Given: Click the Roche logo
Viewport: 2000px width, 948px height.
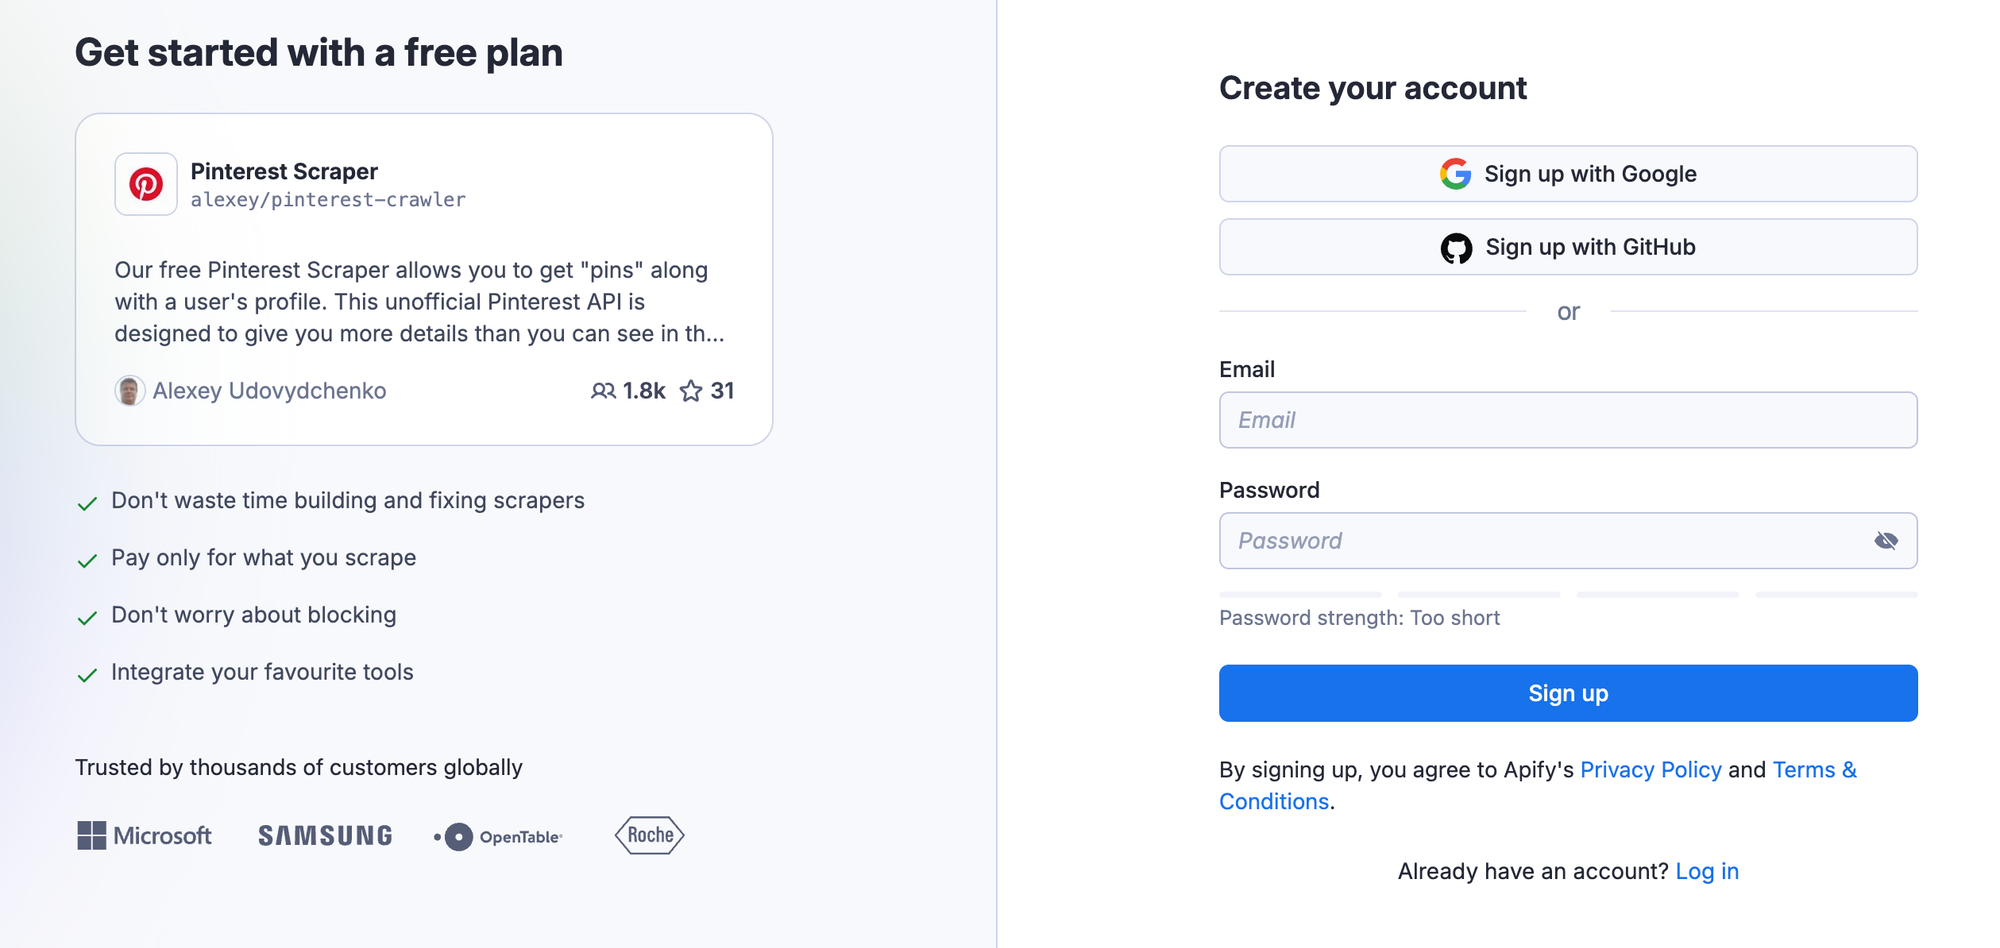Looking at the screenshot, I should tap(648, 834).
